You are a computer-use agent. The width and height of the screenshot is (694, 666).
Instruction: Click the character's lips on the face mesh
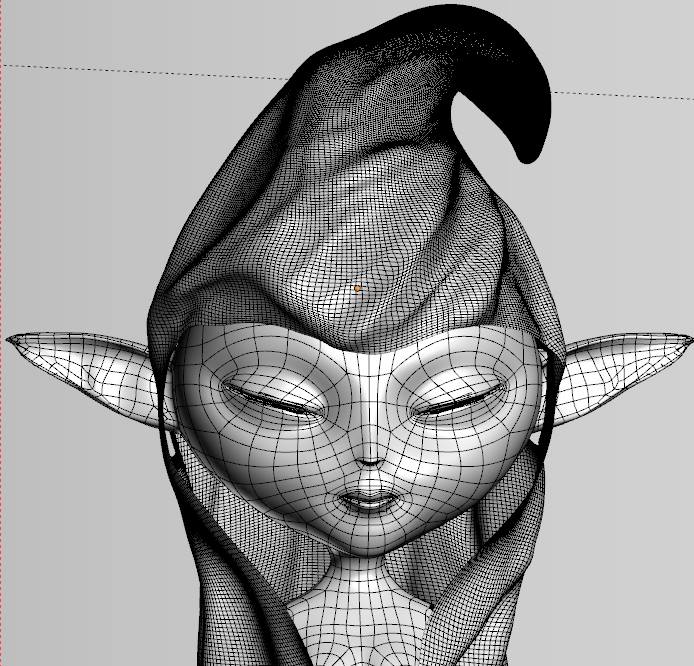tap(369, 501)
